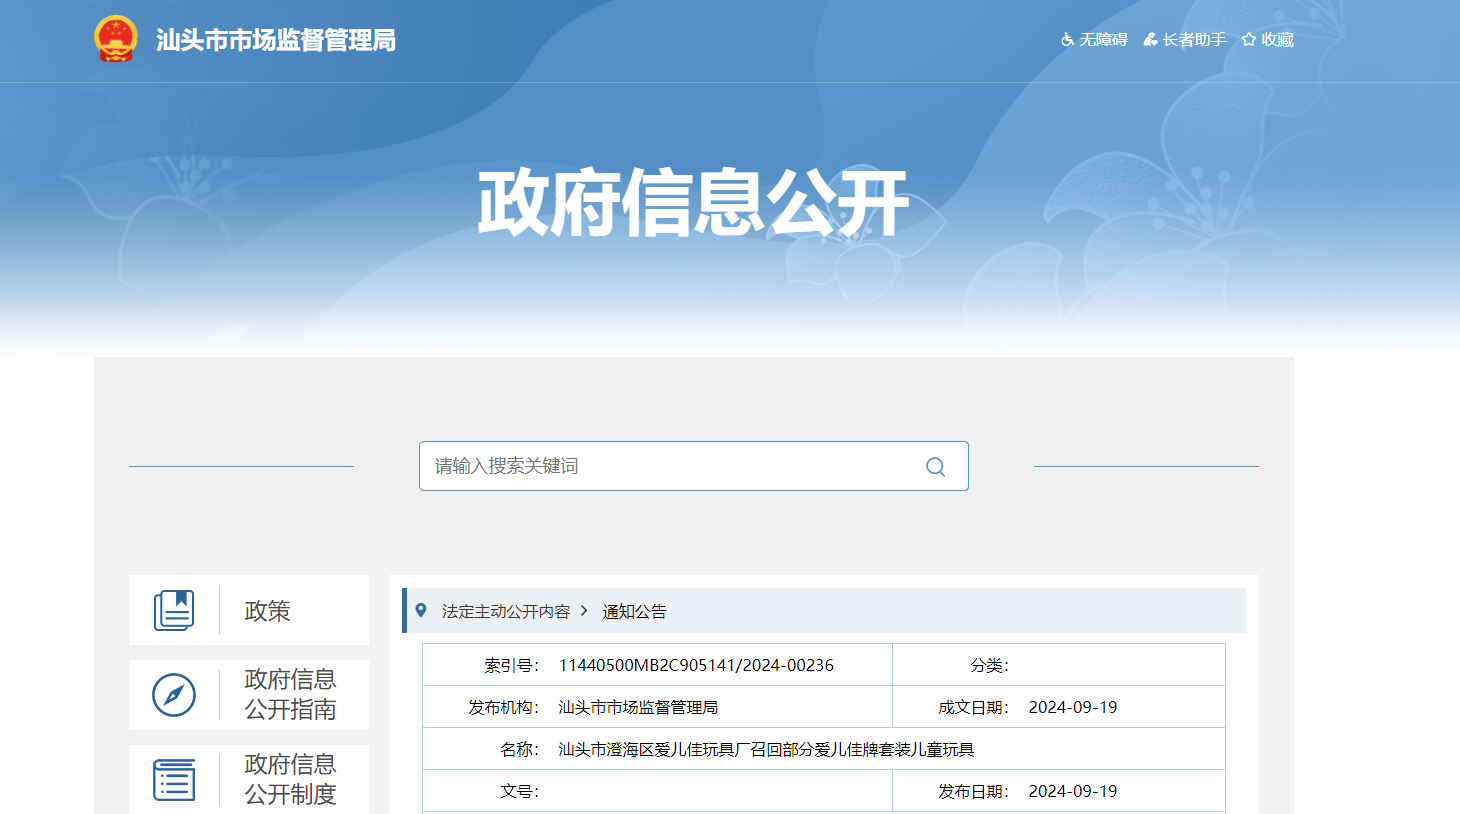Go to 法定主动公开内容 breadcrumb link
This screenshot has height=814, width=1460.
pos(506,611)
